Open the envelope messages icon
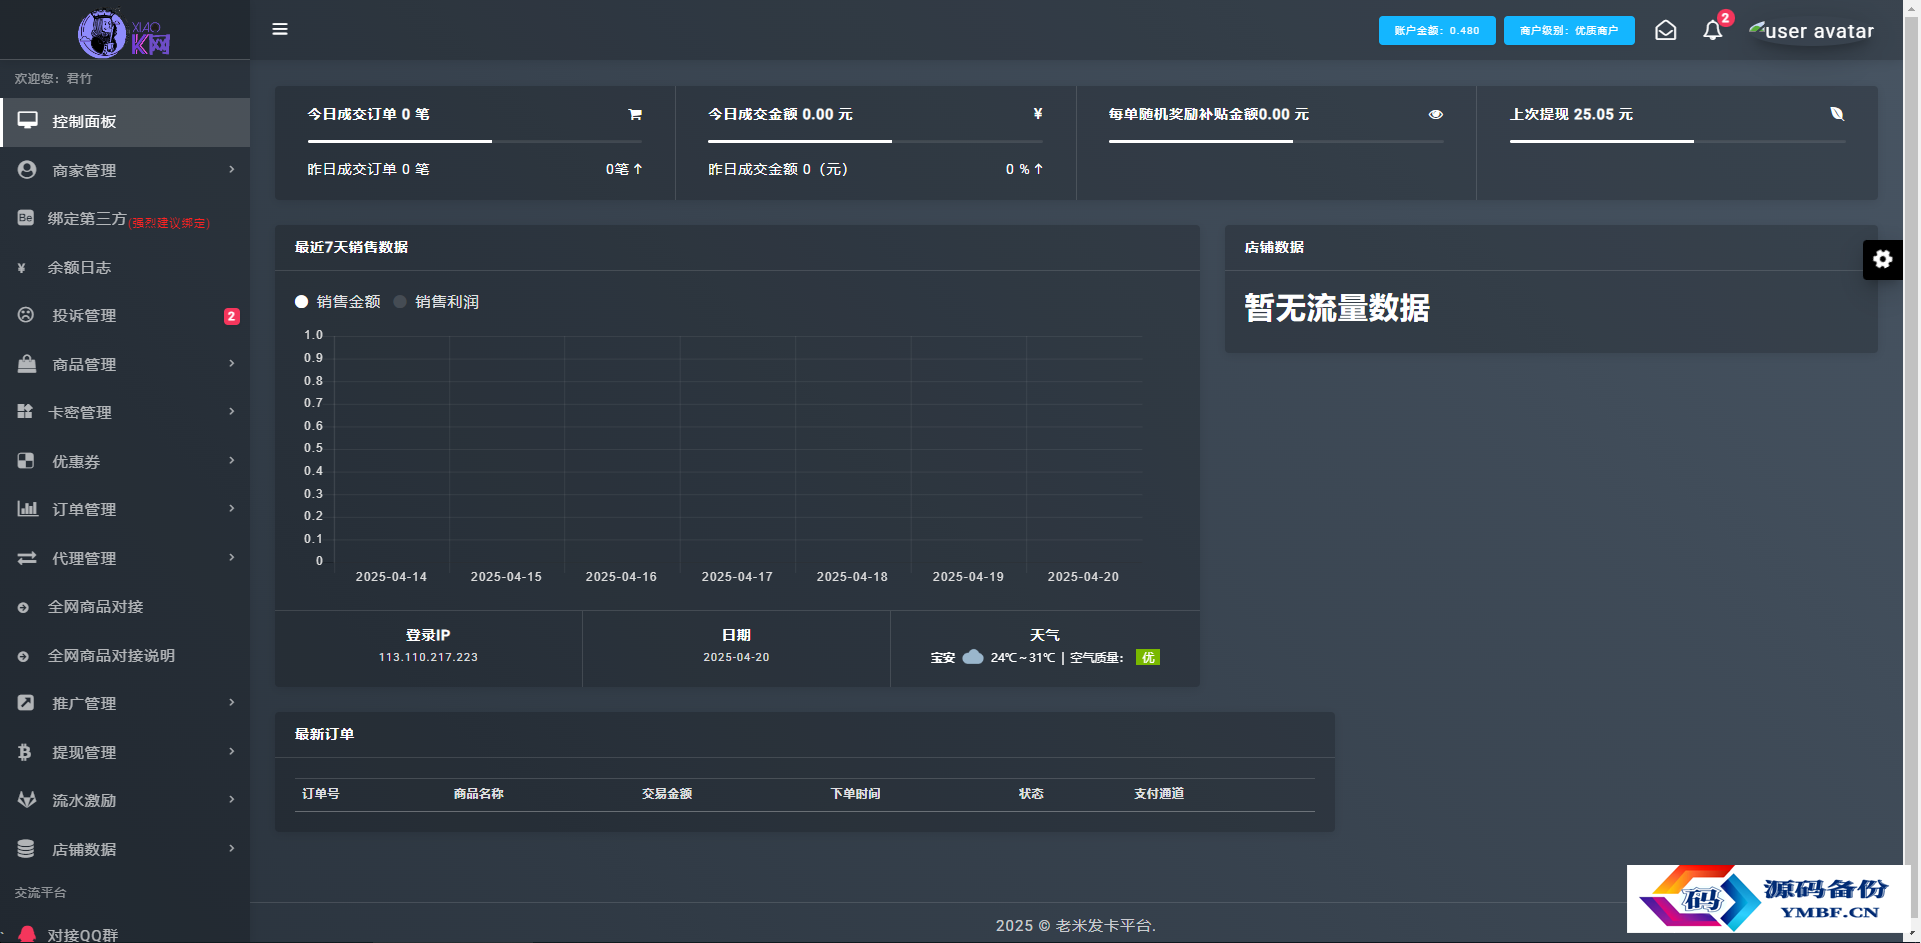 [x=1665, y=30]
